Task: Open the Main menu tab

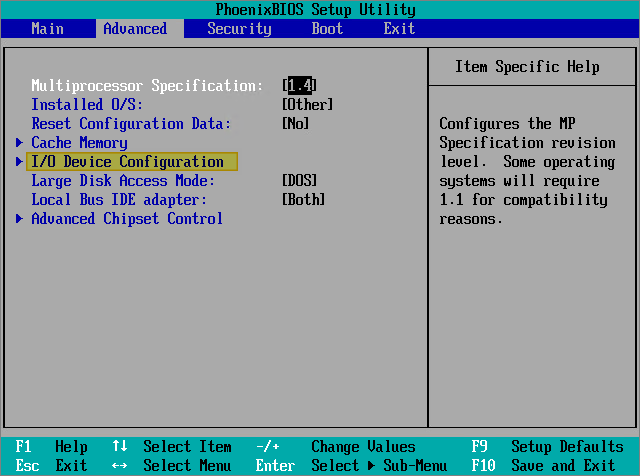Action: point(47,29)
